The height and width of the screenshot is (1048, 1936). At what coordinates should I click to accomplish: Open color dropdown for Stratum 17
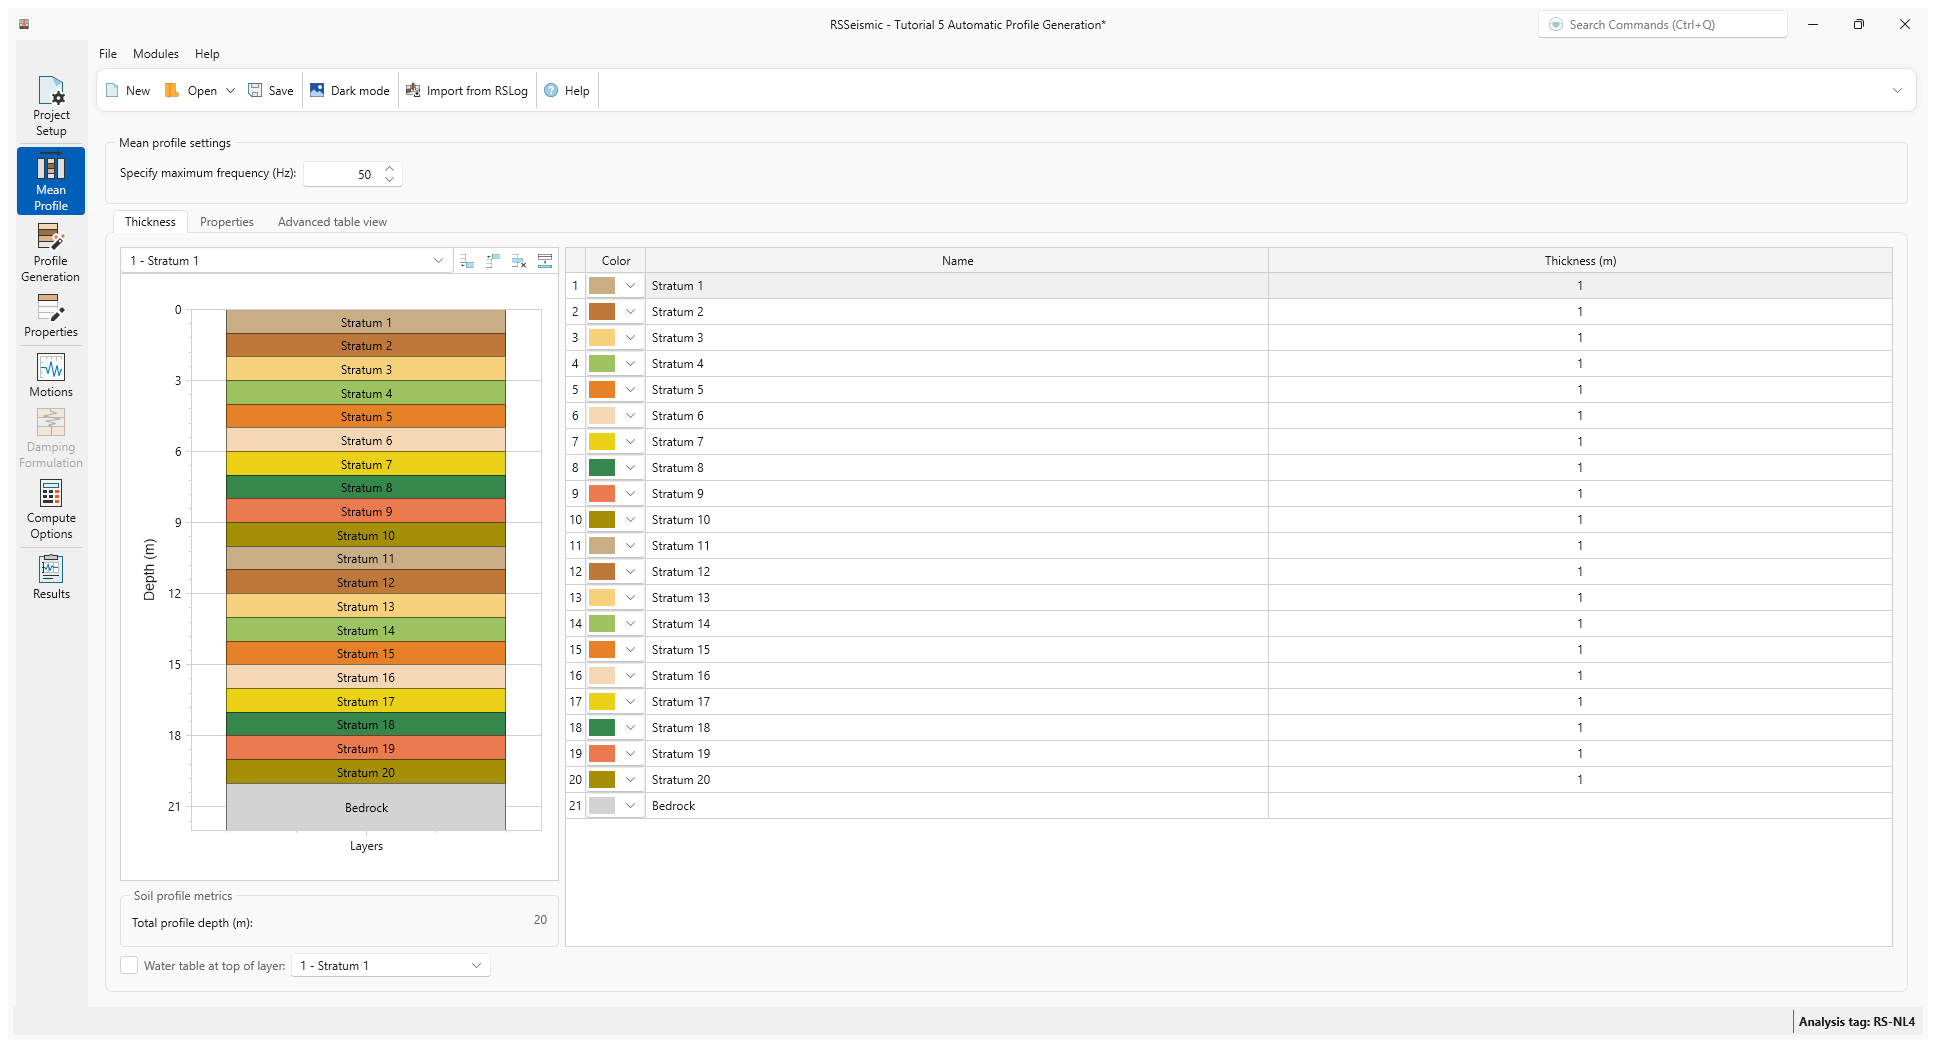tap(630, 702)
